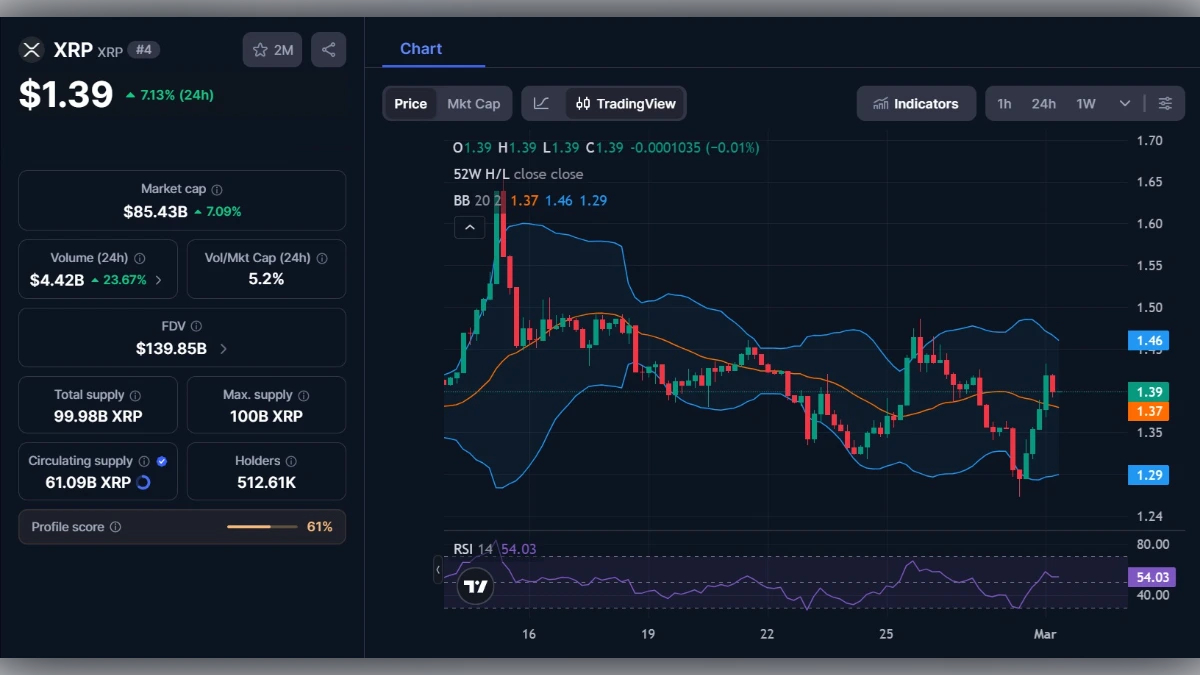Enable the 1h timeframe
1200x675 pixels.
coord(1005,103)
